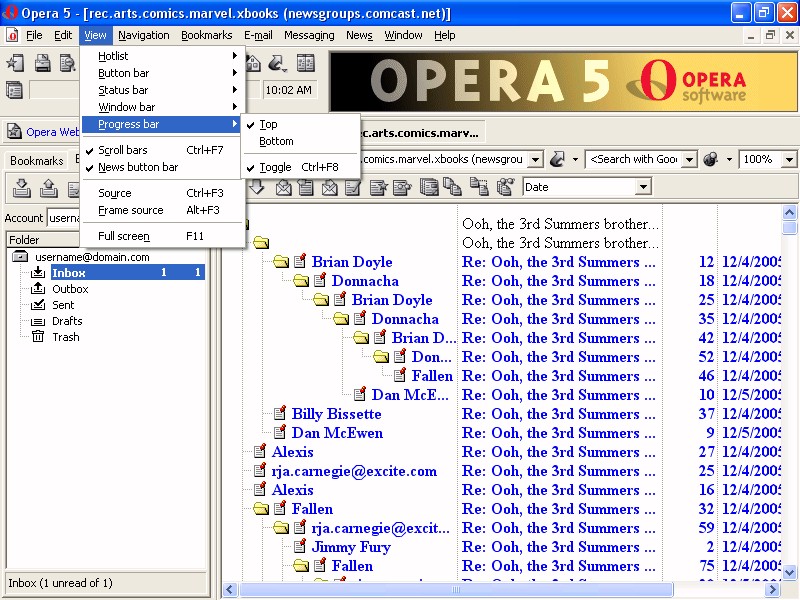Click the Opera 5 banner advertisement

[x=563, y=82]
